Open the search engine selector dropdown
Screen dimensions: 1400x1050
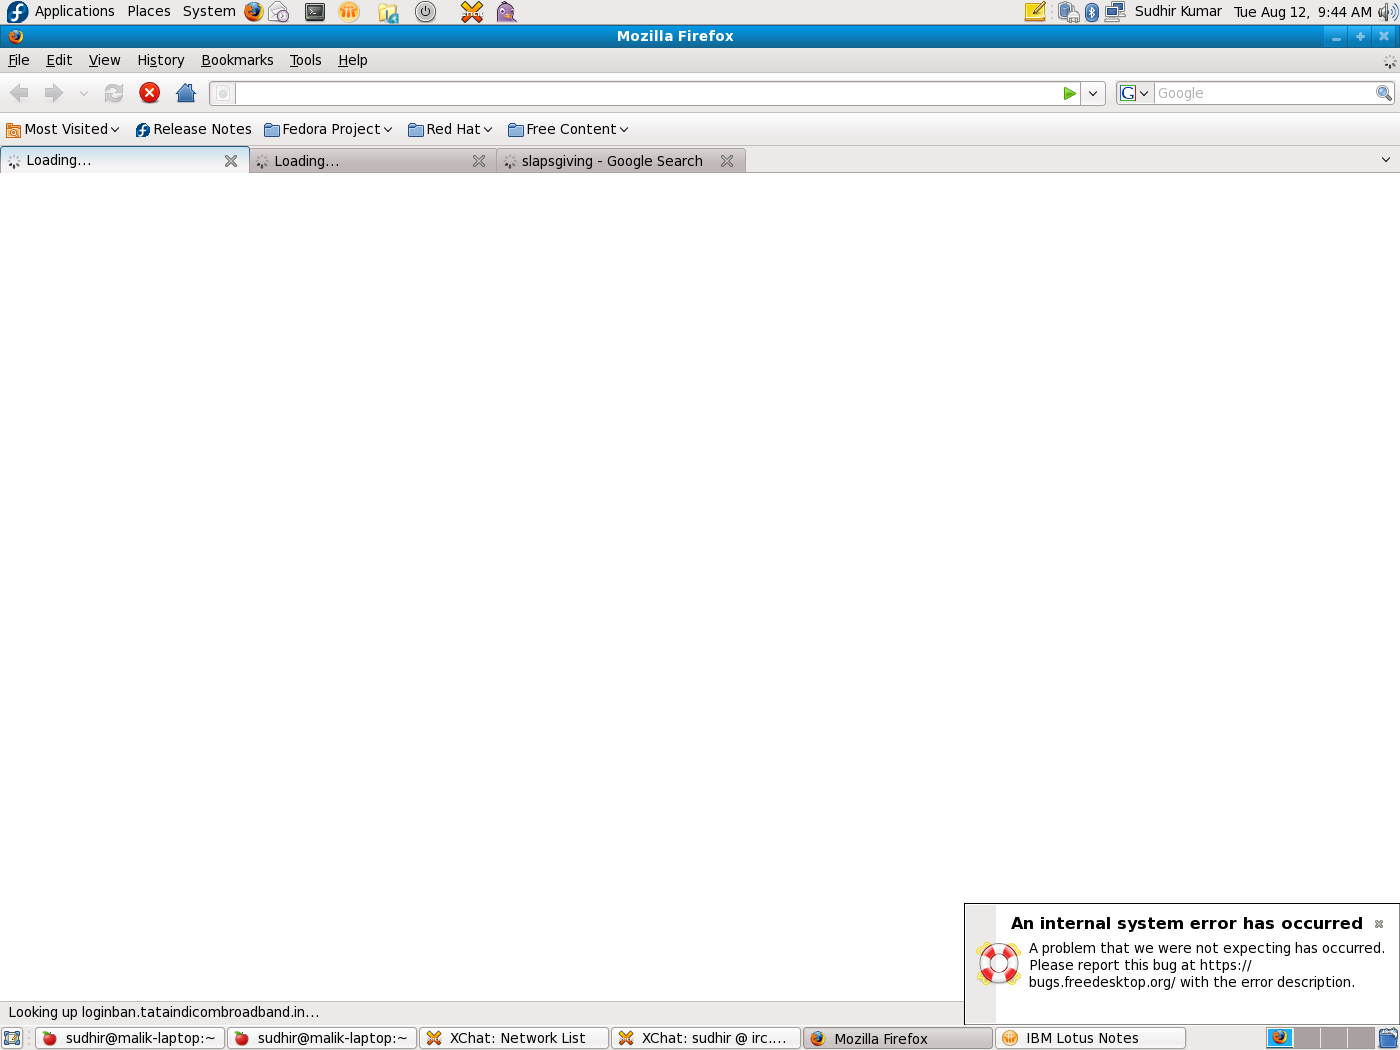[x=1134, y=93]
